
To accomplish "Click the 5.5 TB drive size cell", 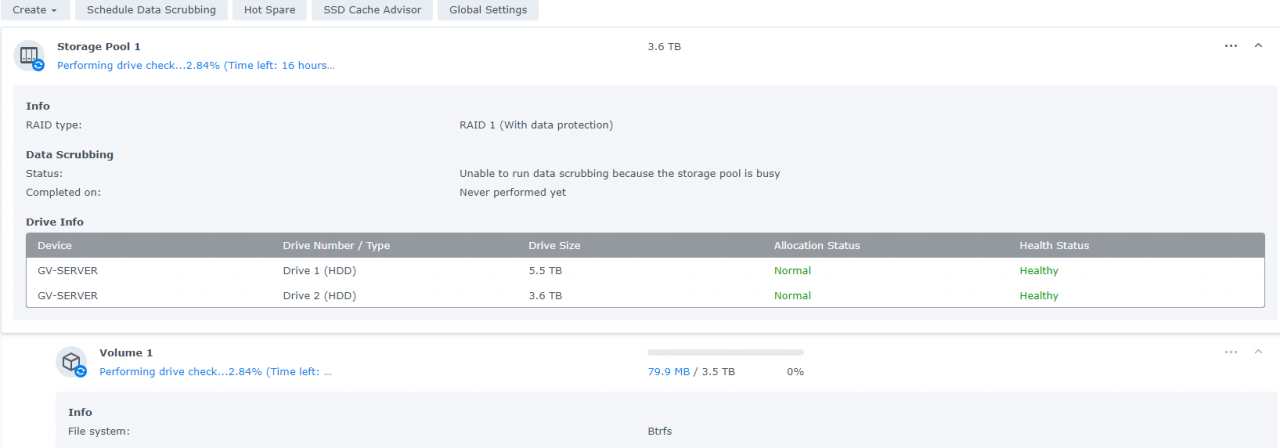I will (545, 270).
